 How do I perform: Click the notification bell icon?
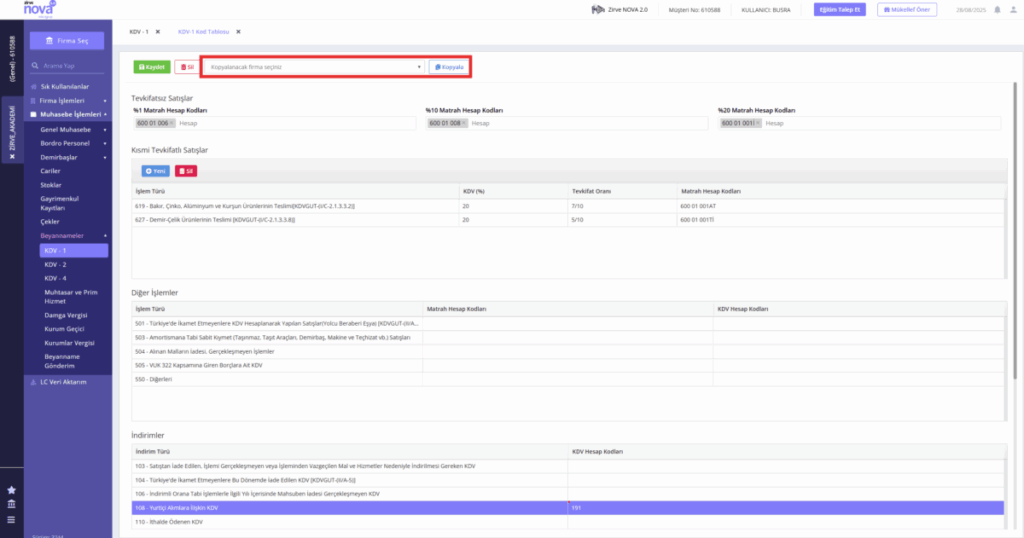997,10
